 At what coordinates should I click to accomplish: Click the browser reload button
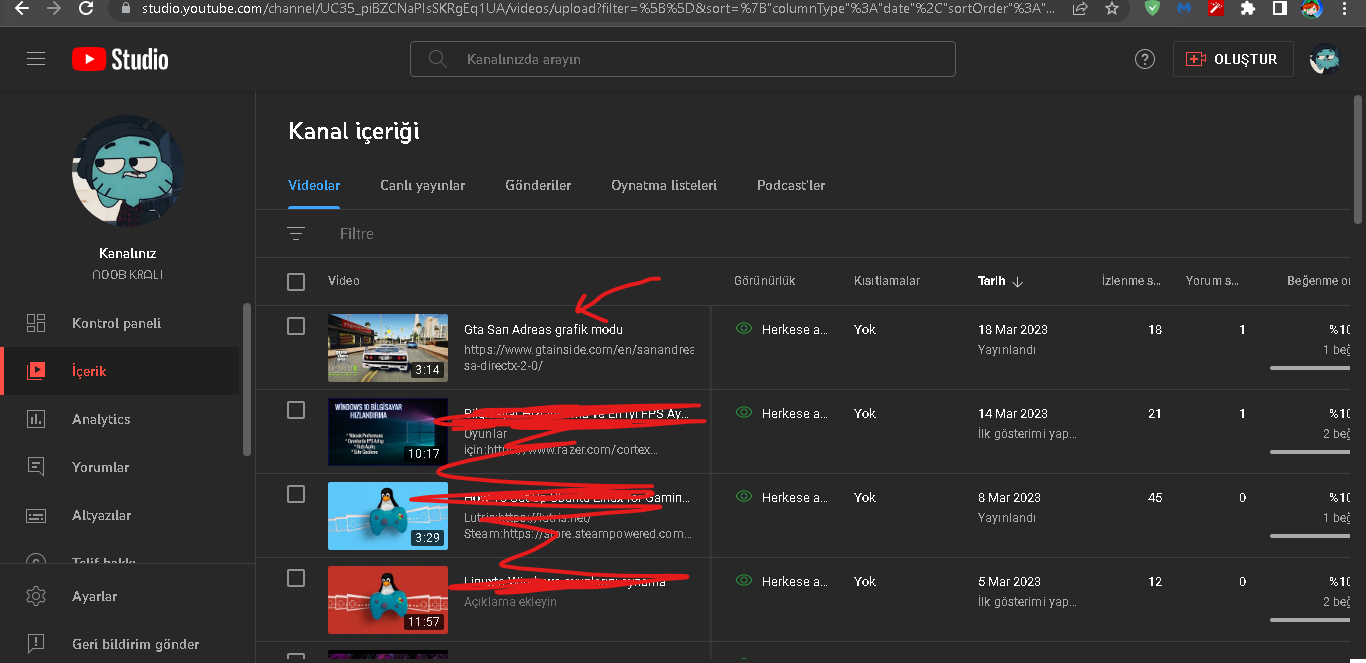tap(86, 8)
